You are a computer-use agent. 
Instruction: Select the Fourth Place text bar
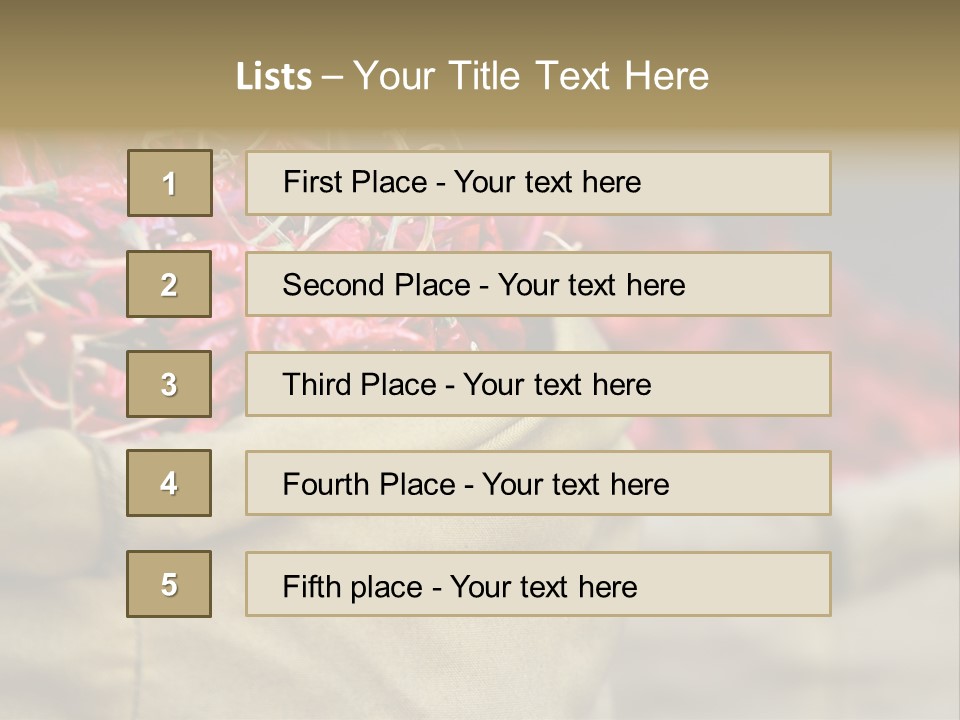click(x=538, y=483)
